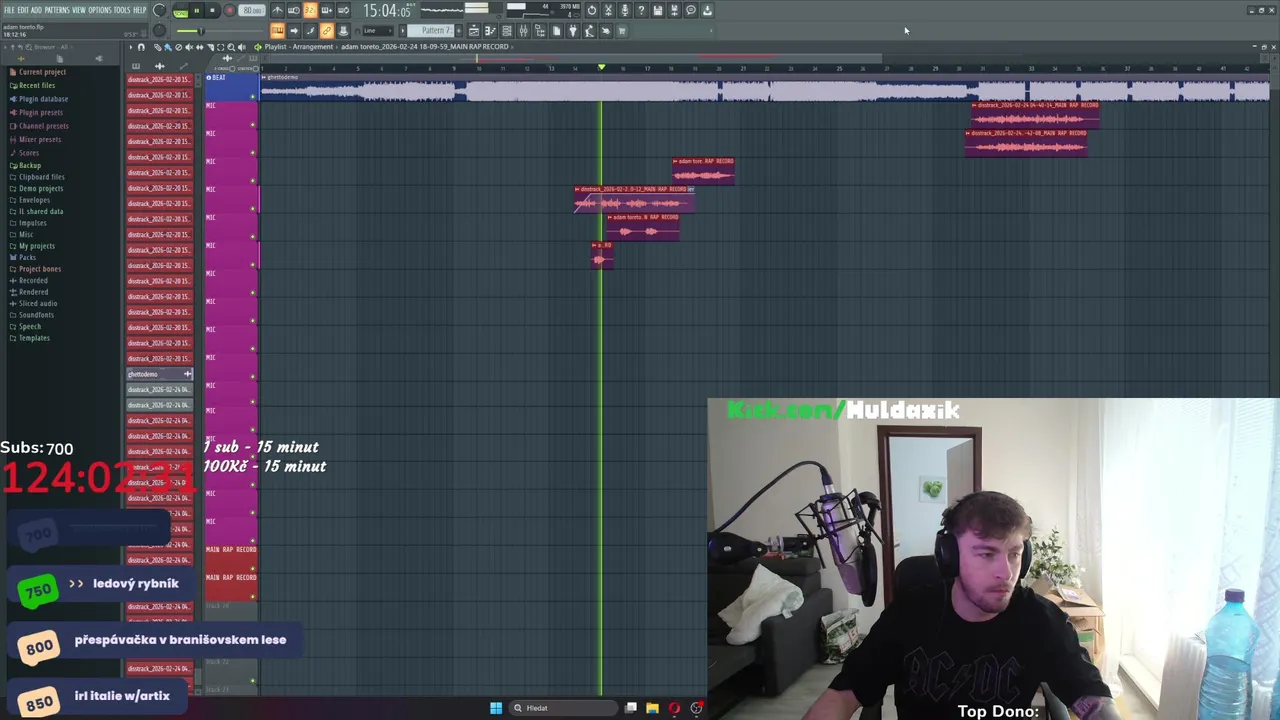
Task: Select the Slice tool in playlist
Action: [210, 47]
